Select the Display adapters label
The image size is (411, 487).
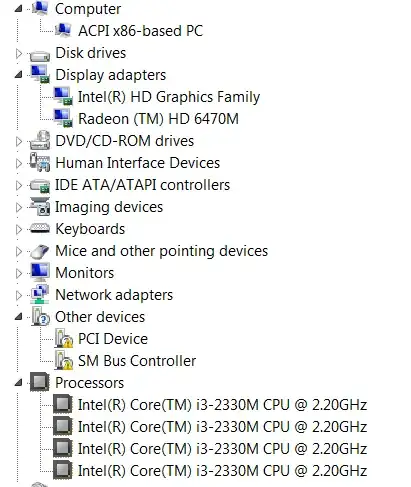(x=111, y=75)
